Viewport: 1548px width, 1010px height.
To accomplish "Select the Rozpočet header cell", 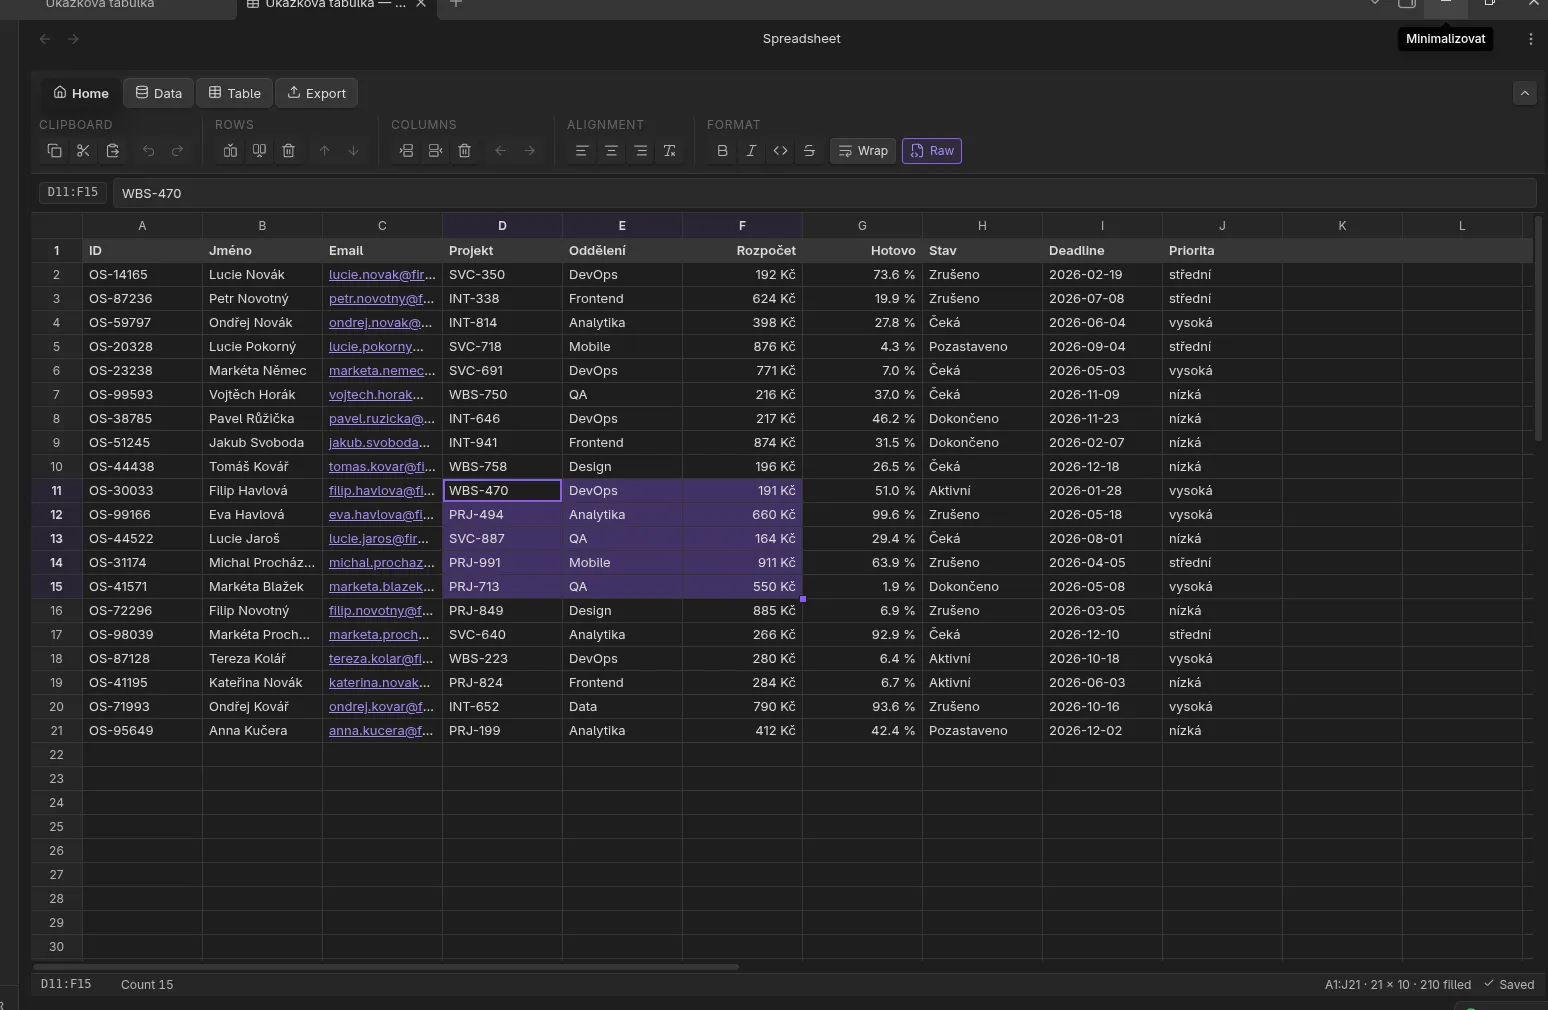I will point(742,251).
